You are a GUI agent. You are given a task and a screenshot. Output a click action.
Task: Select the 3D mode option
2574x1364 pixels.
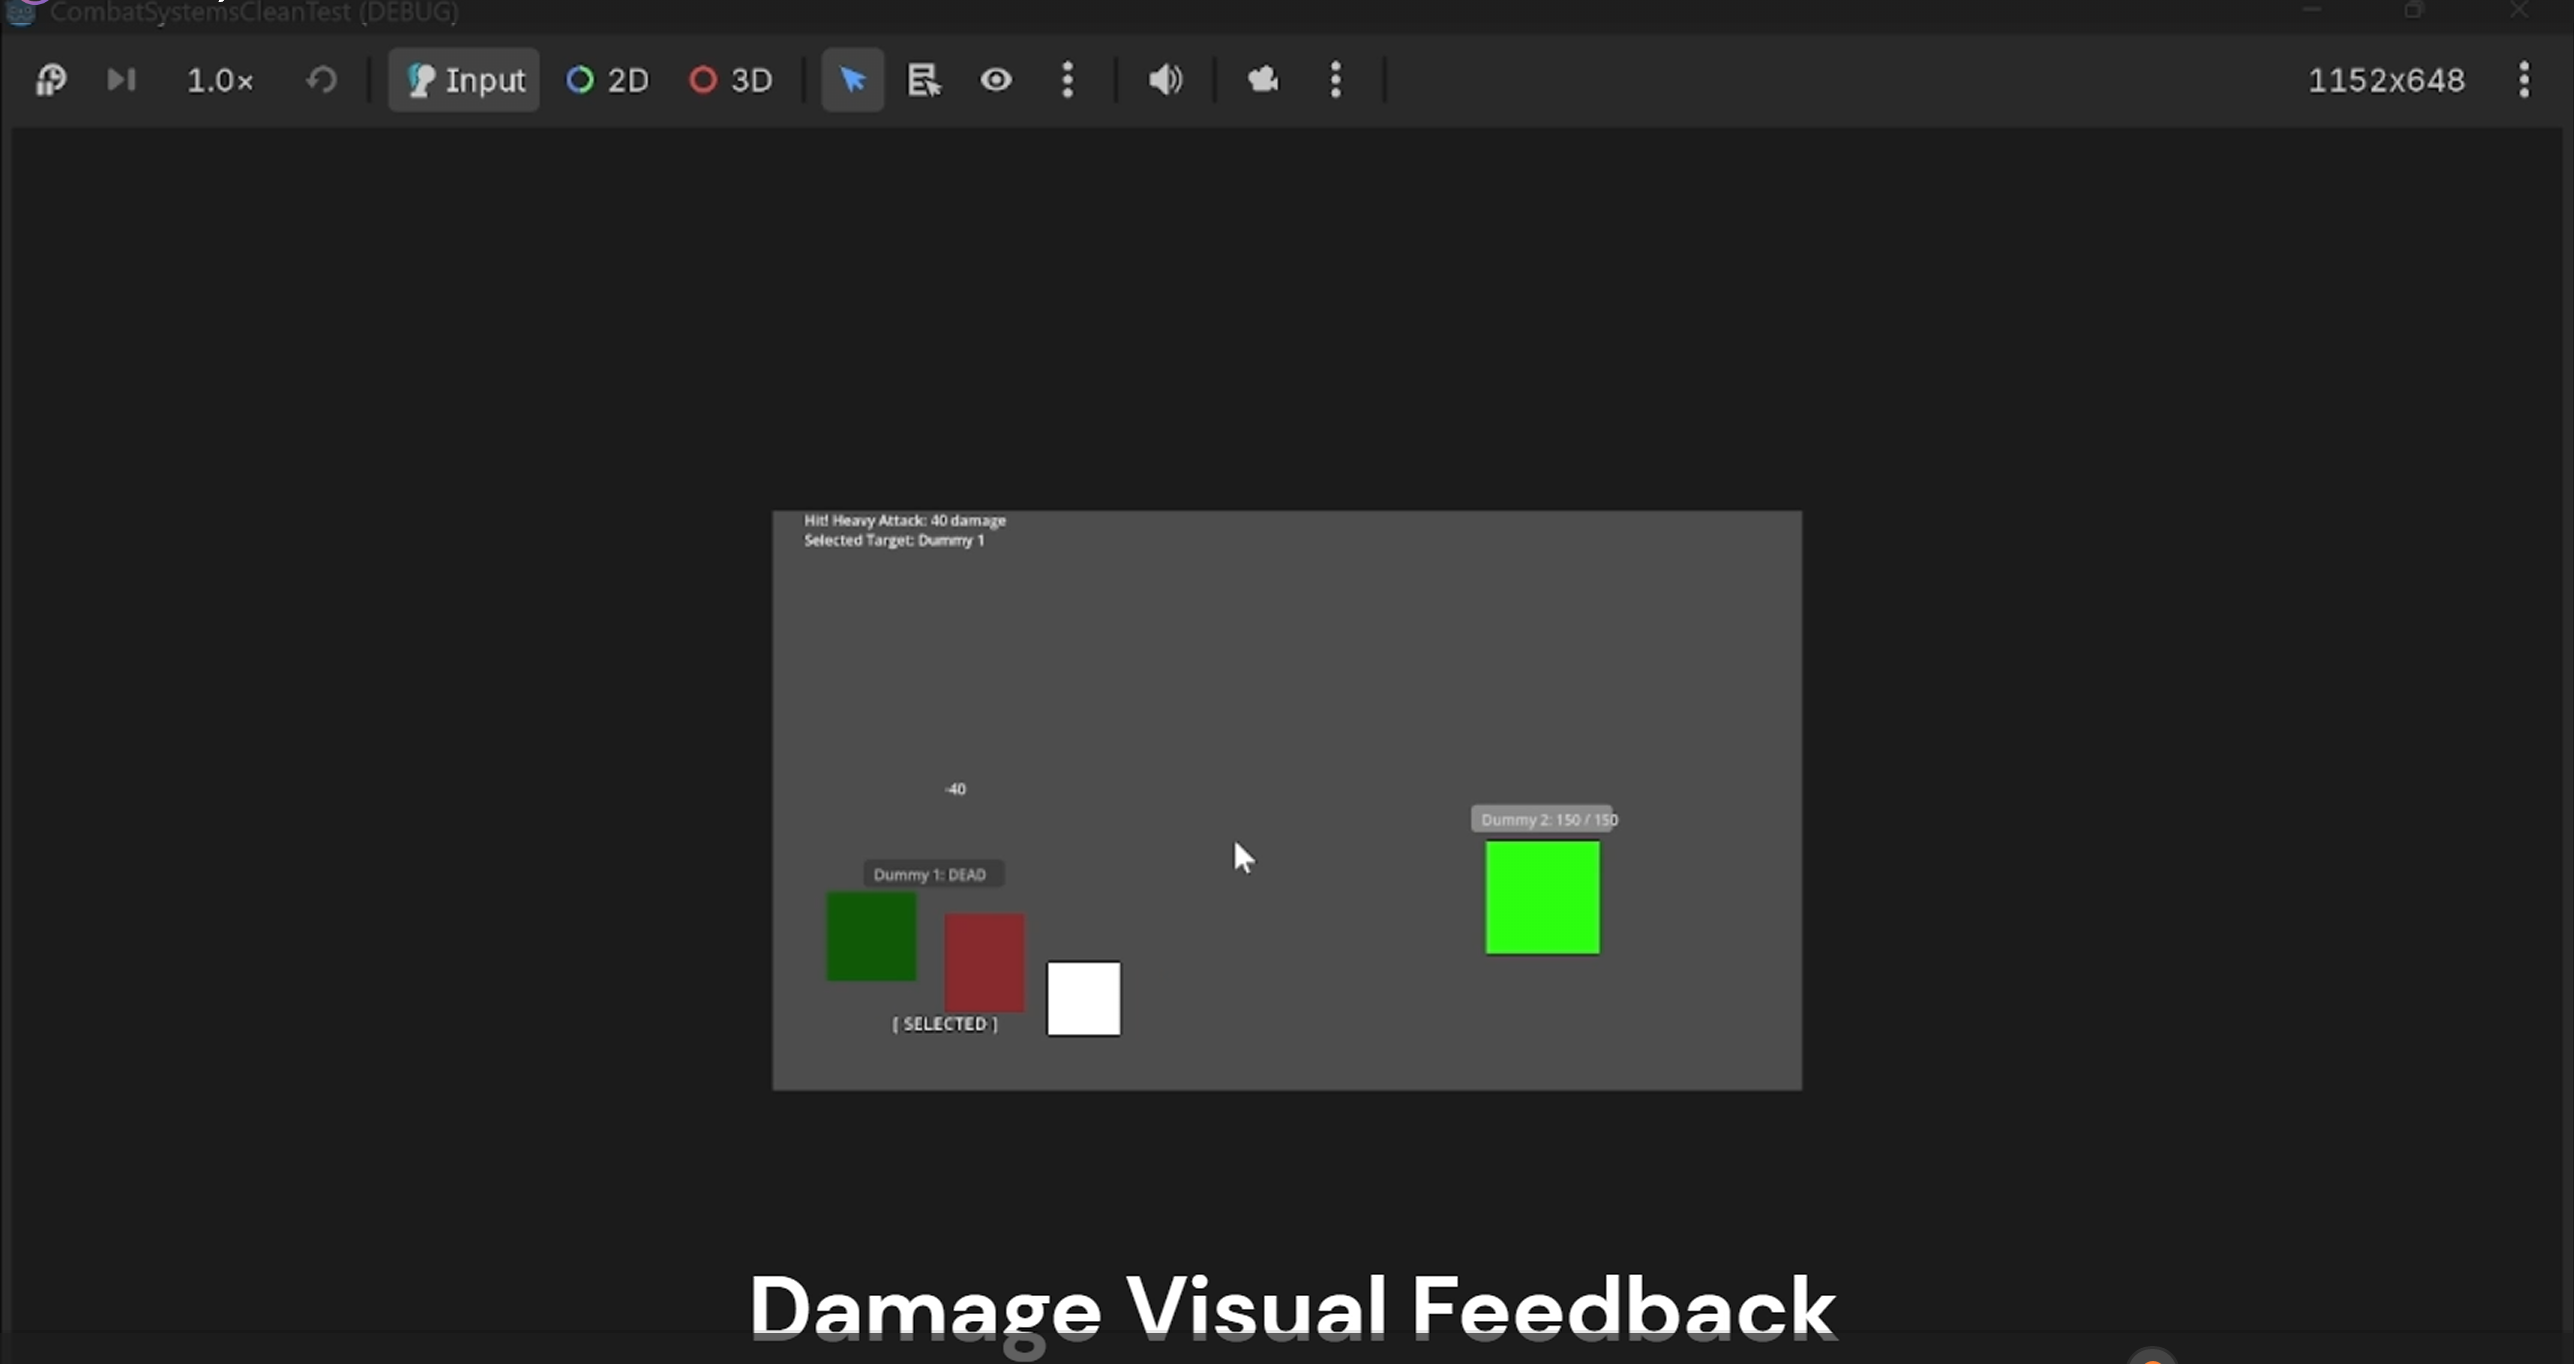click(732, 80)
